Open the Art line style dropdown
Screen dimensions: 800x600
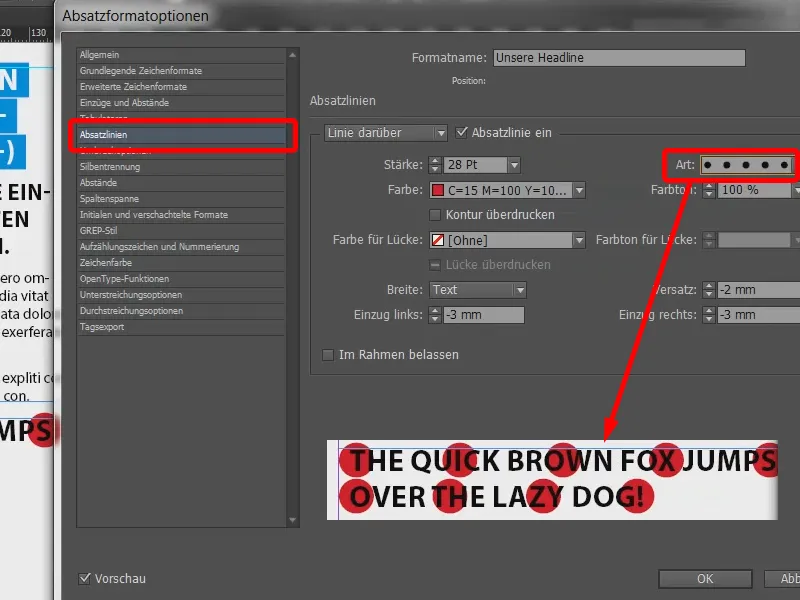[x=746, y=165]
